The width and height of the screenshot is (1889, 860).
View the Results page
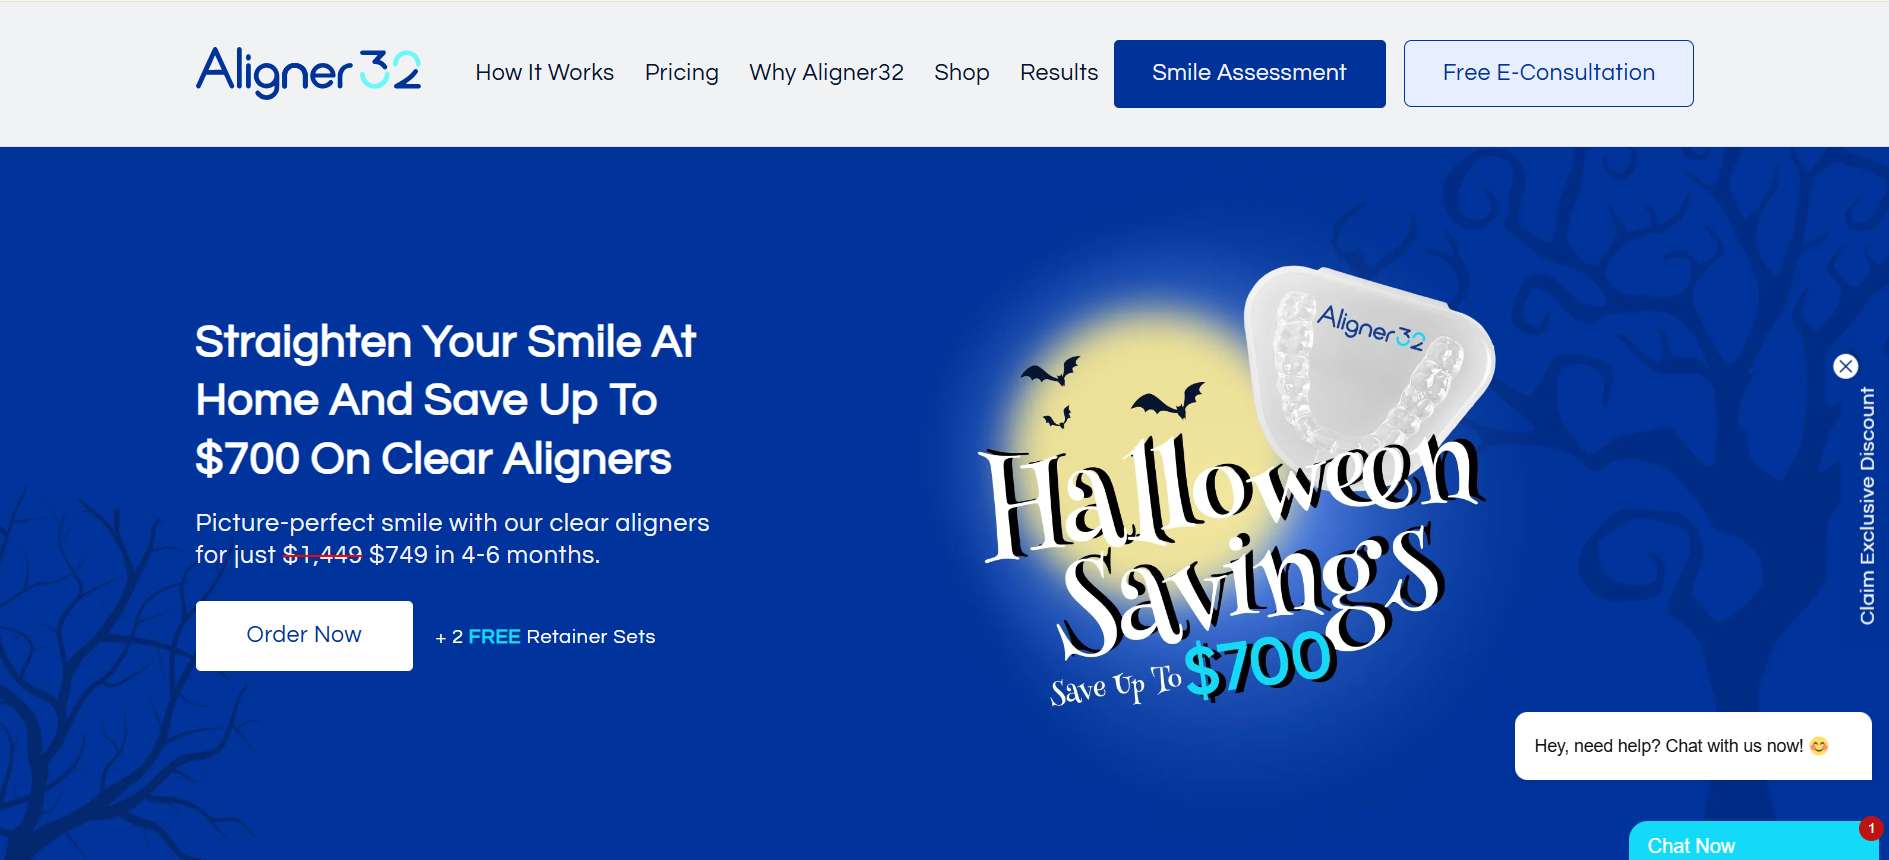tap(1058, 73)
